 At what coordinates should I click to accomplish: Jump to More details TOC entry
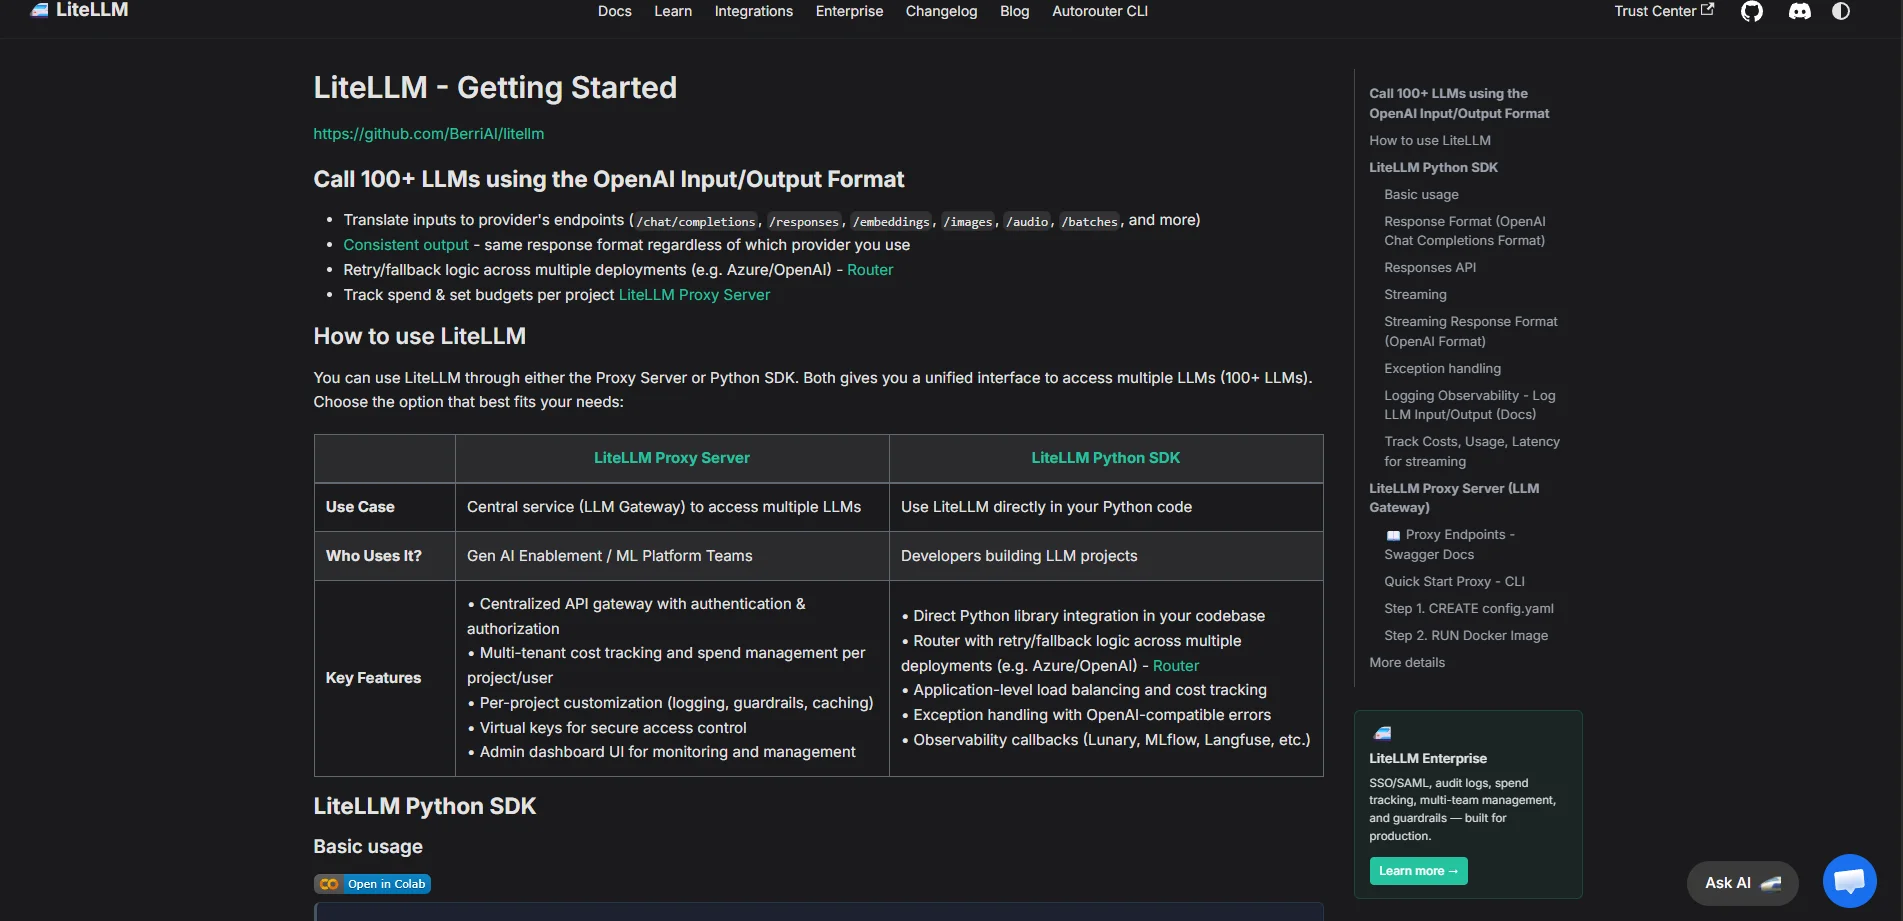coord(1407,663)
